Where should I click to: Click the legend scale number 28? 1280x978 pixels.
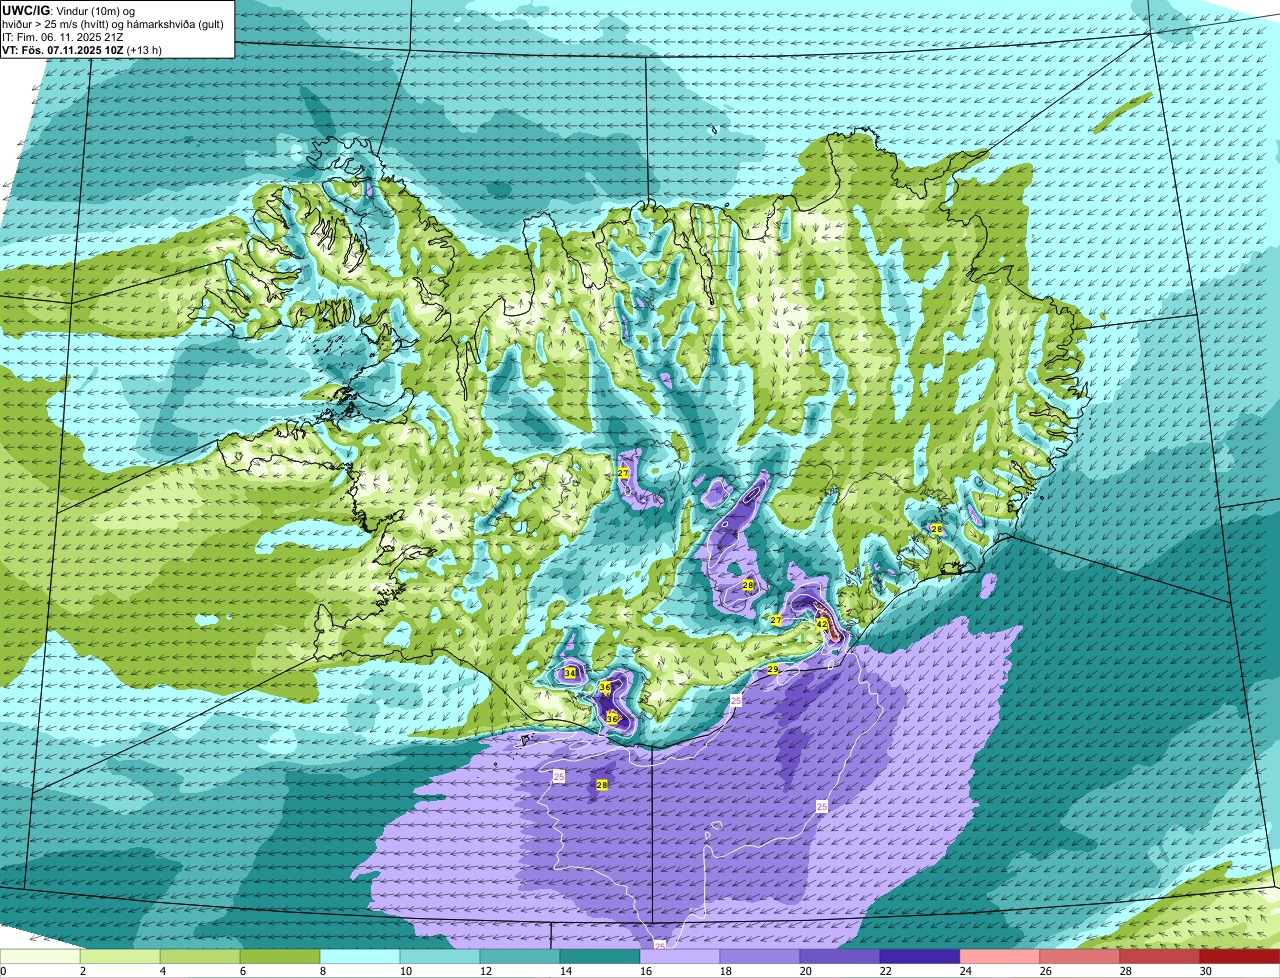tap(1127, 971)
